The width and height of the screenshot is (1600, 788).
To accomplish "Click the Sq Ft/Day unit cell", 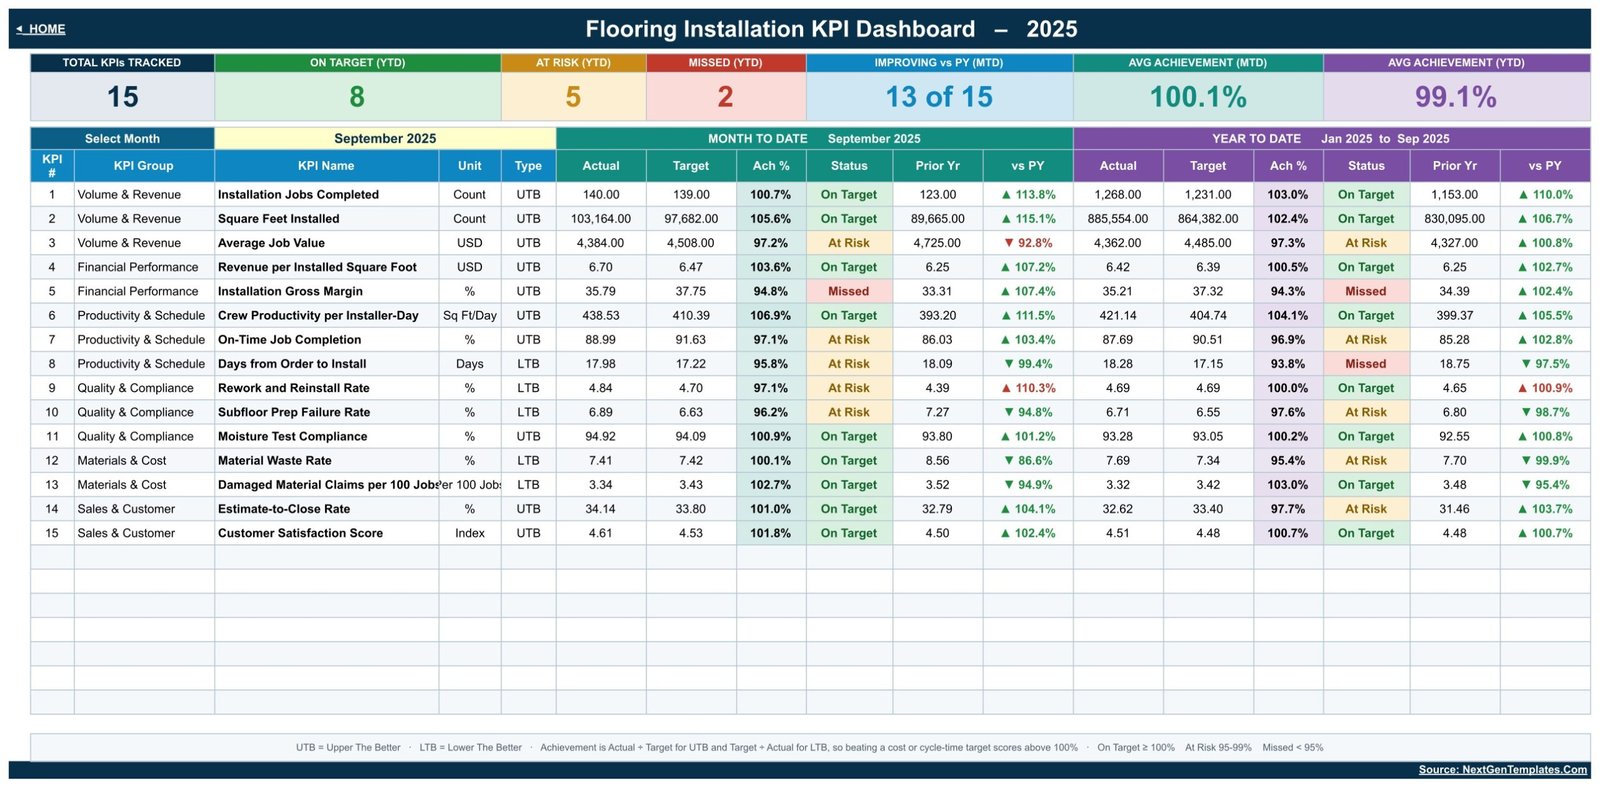I will pyautogui.click(x=470, y=315).
